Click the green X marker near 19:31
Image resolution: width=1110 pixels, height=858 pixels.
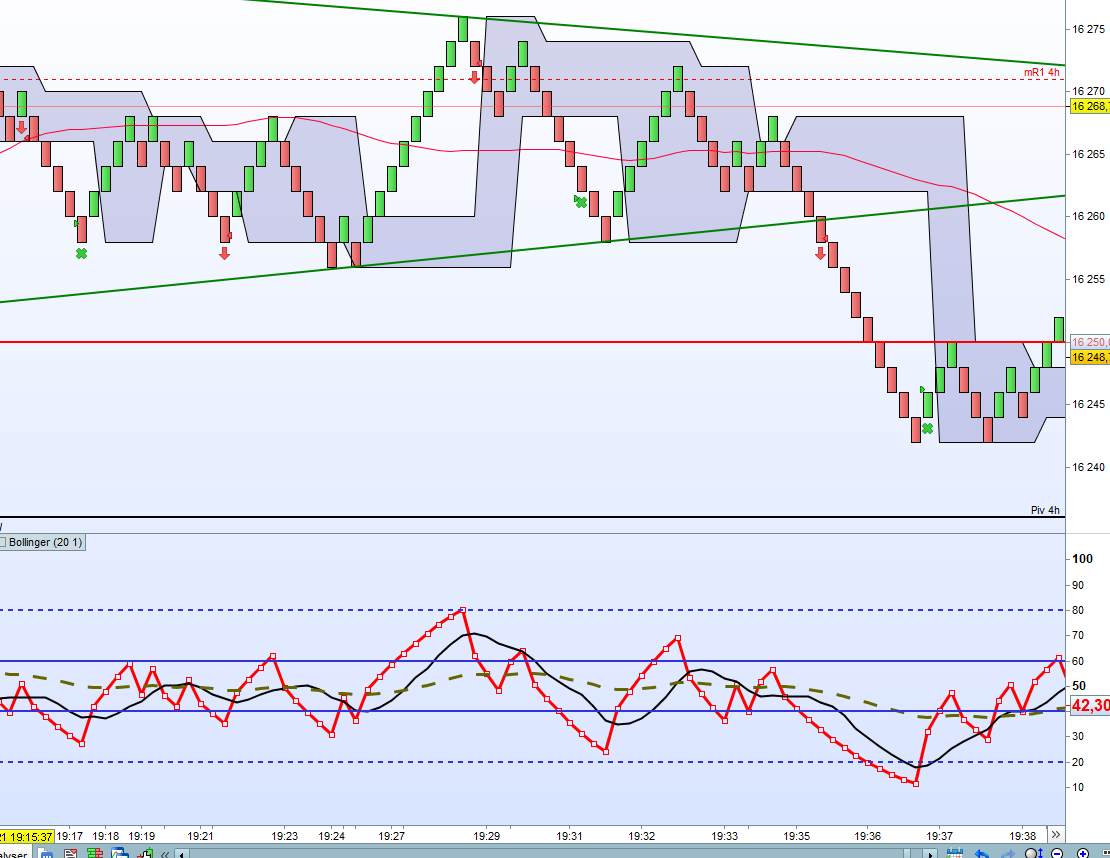click(x=581, y=202)
